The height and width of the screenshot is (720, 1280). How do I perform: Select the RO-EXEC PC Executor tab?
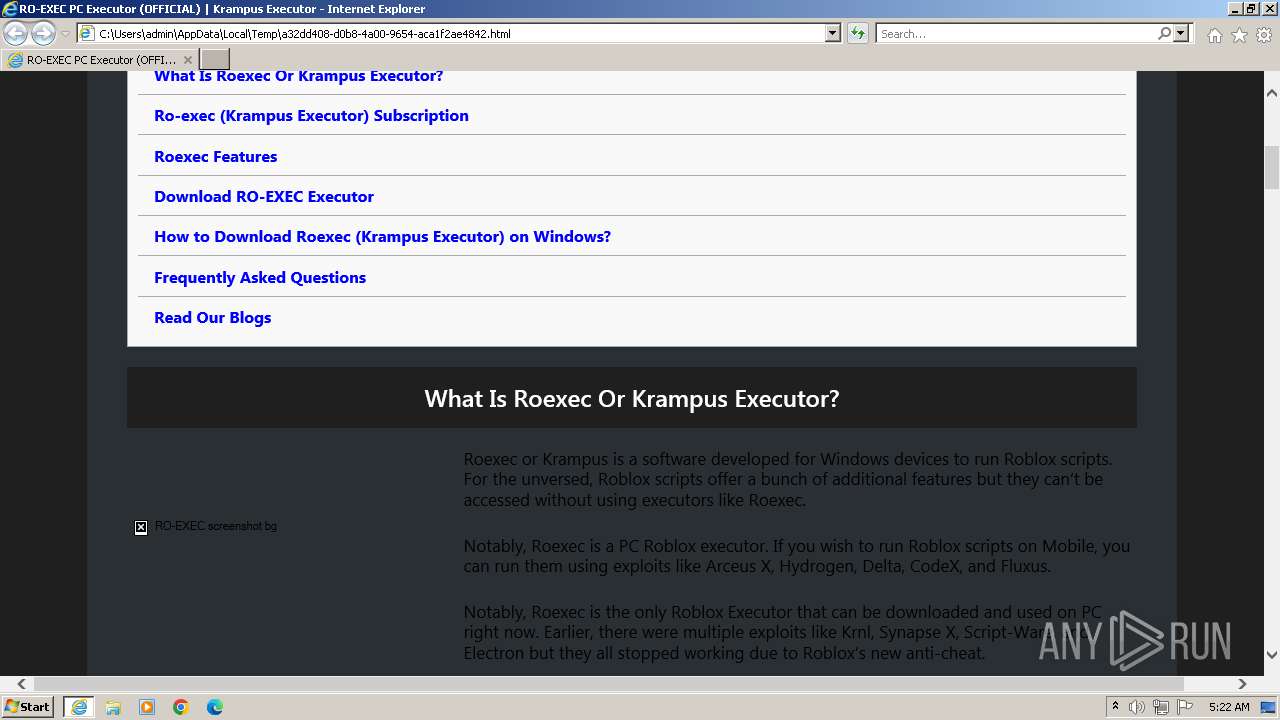(x=100, y=60)
